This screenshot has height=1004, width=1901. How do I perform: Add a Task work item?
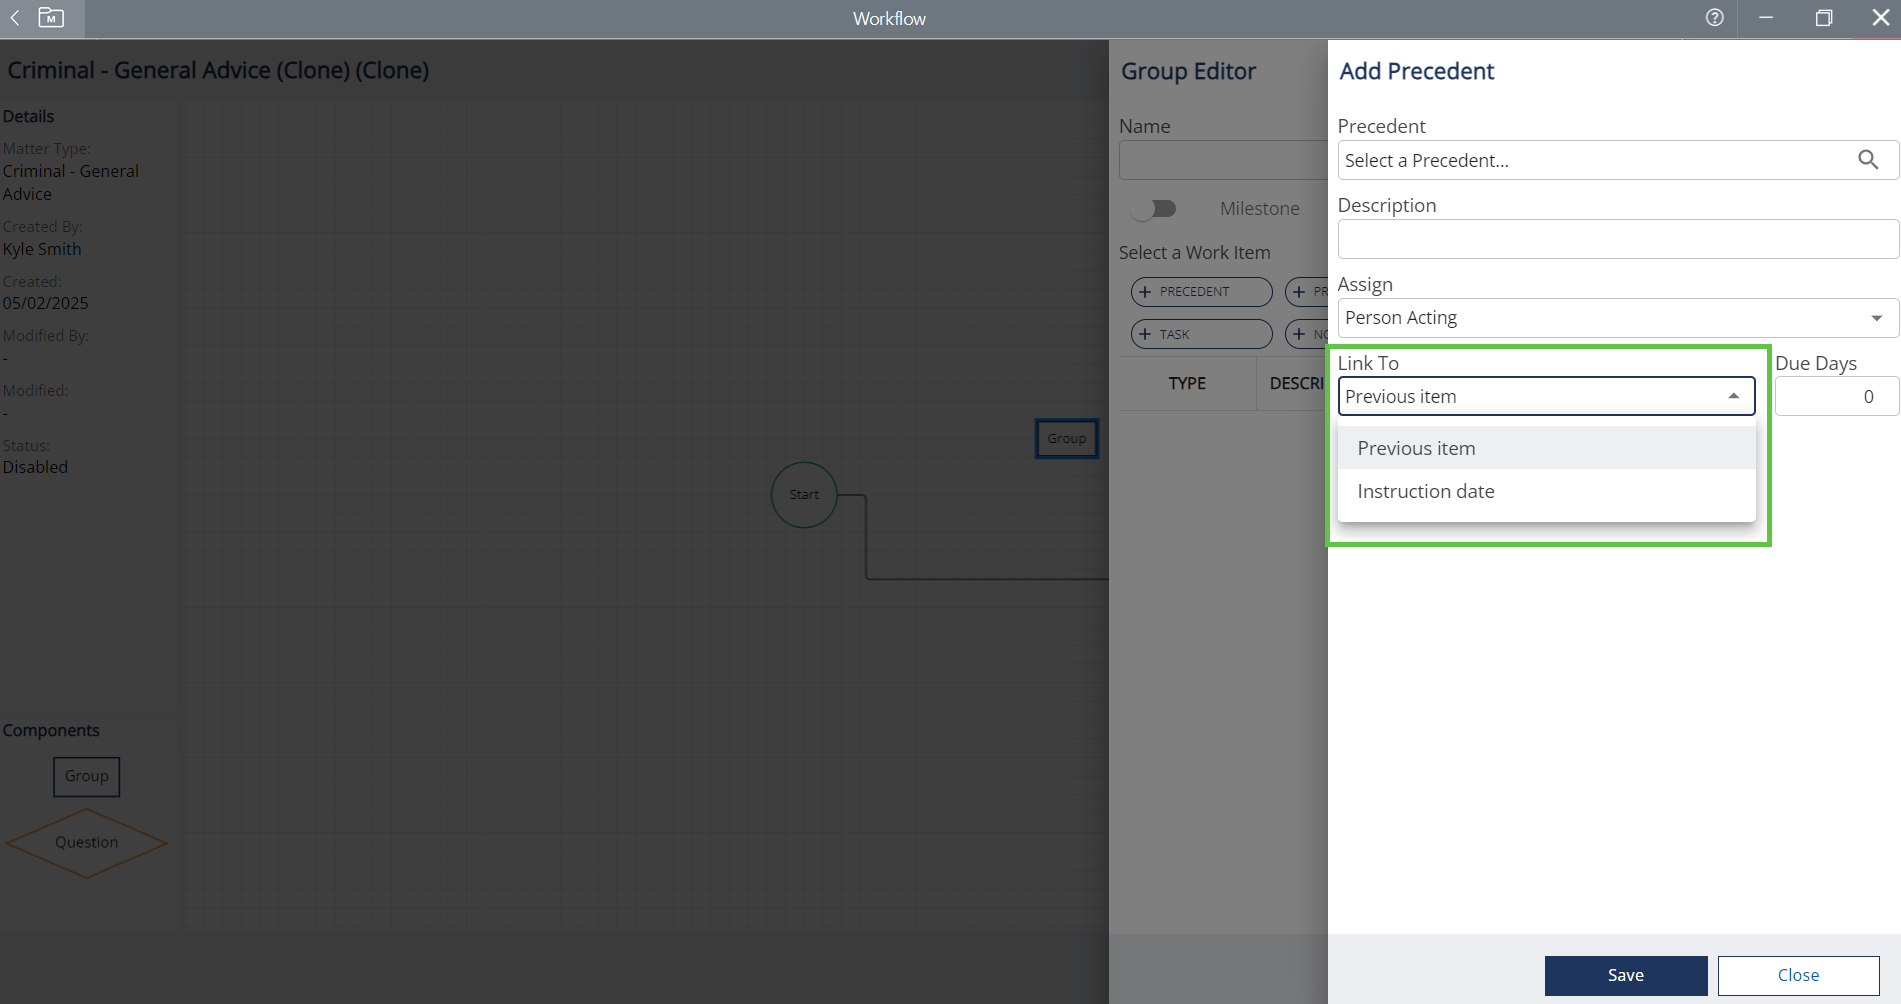click(1201, 335)
